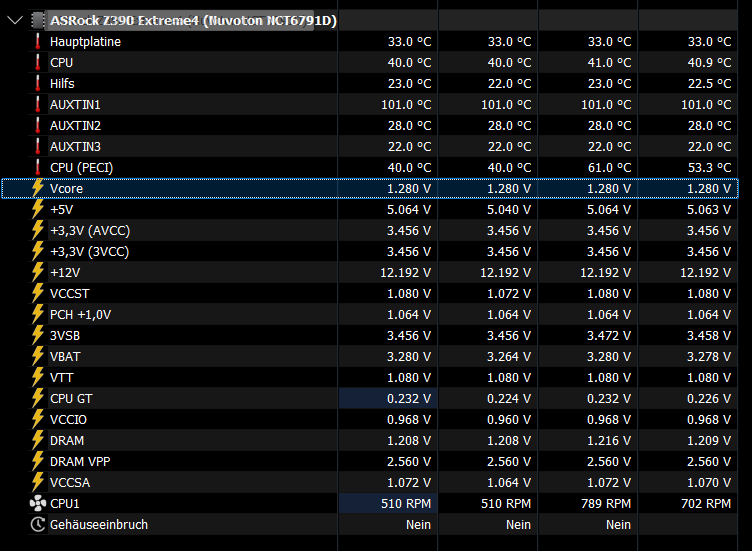The width and height of the screenshot is (752, 551).
Task: Click the lightning bolt icon for VCCSA
Action: (x=38, y=482)
